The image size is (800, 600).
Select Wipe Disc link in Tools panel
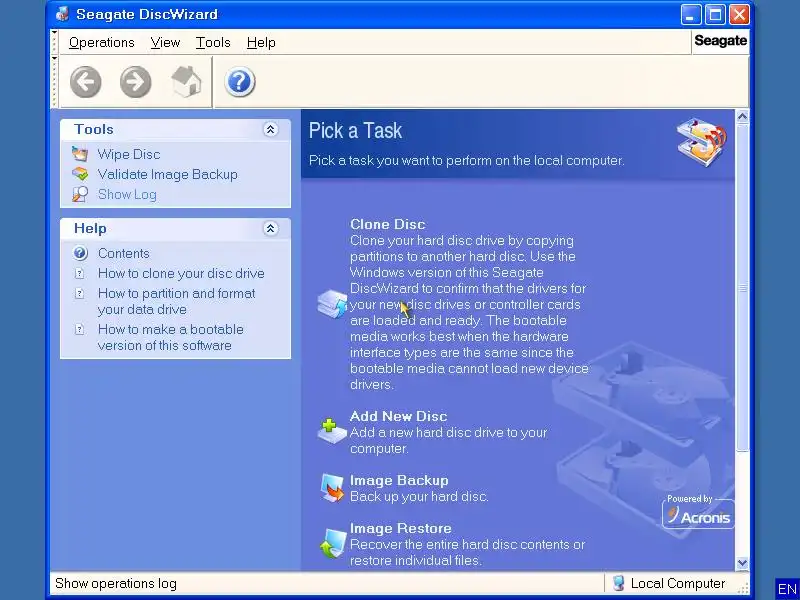[x=129, y=154]
